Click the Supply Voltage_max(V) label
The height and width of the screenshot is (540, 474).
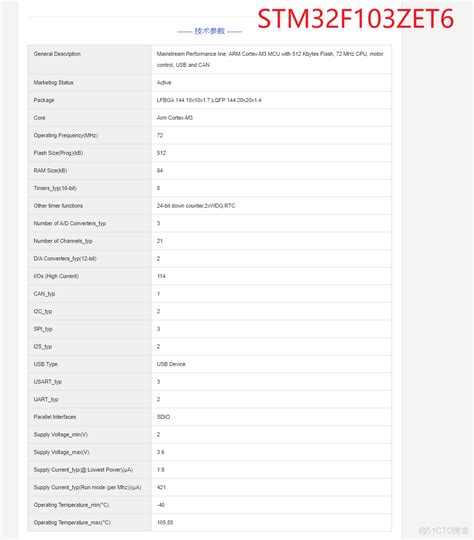point(61,452)
